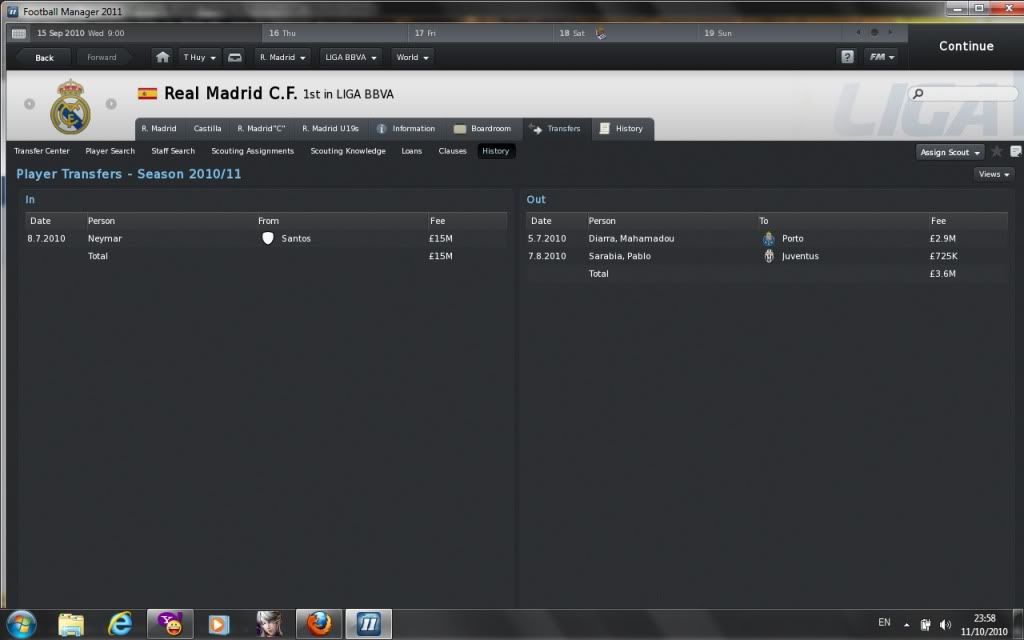
Task: Open the Boardroom tab
Action: click(482, 129)
